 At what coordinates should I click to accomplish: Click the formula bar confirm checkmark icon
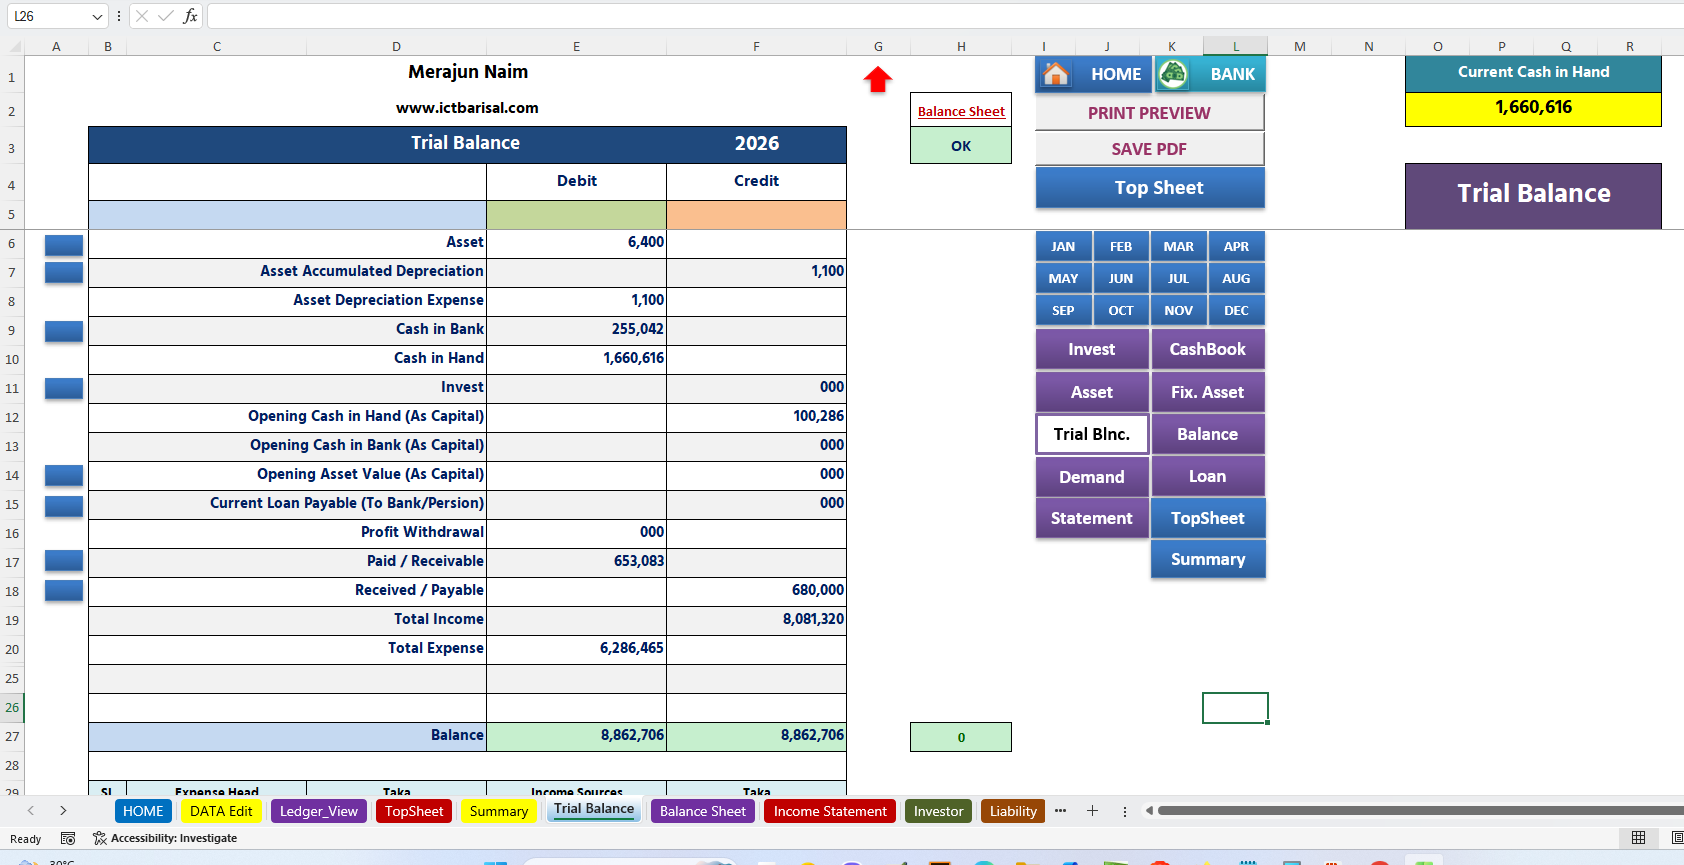point(165,16)
